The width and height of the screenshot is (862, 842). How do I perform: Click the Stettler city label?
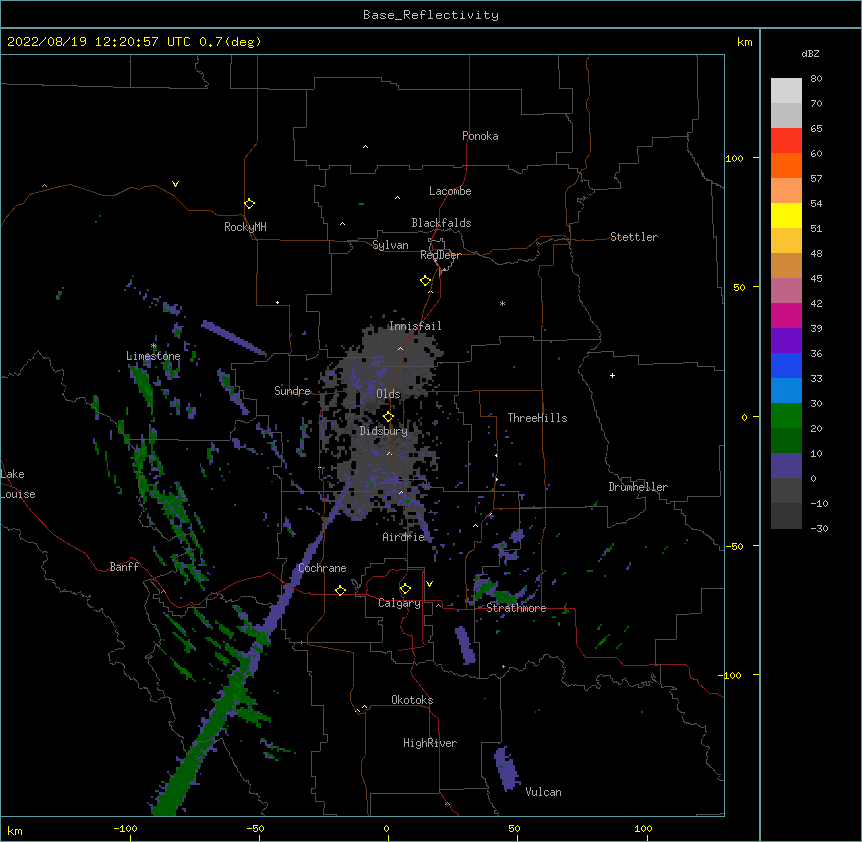pyautogui.click(x=634, y=237)
